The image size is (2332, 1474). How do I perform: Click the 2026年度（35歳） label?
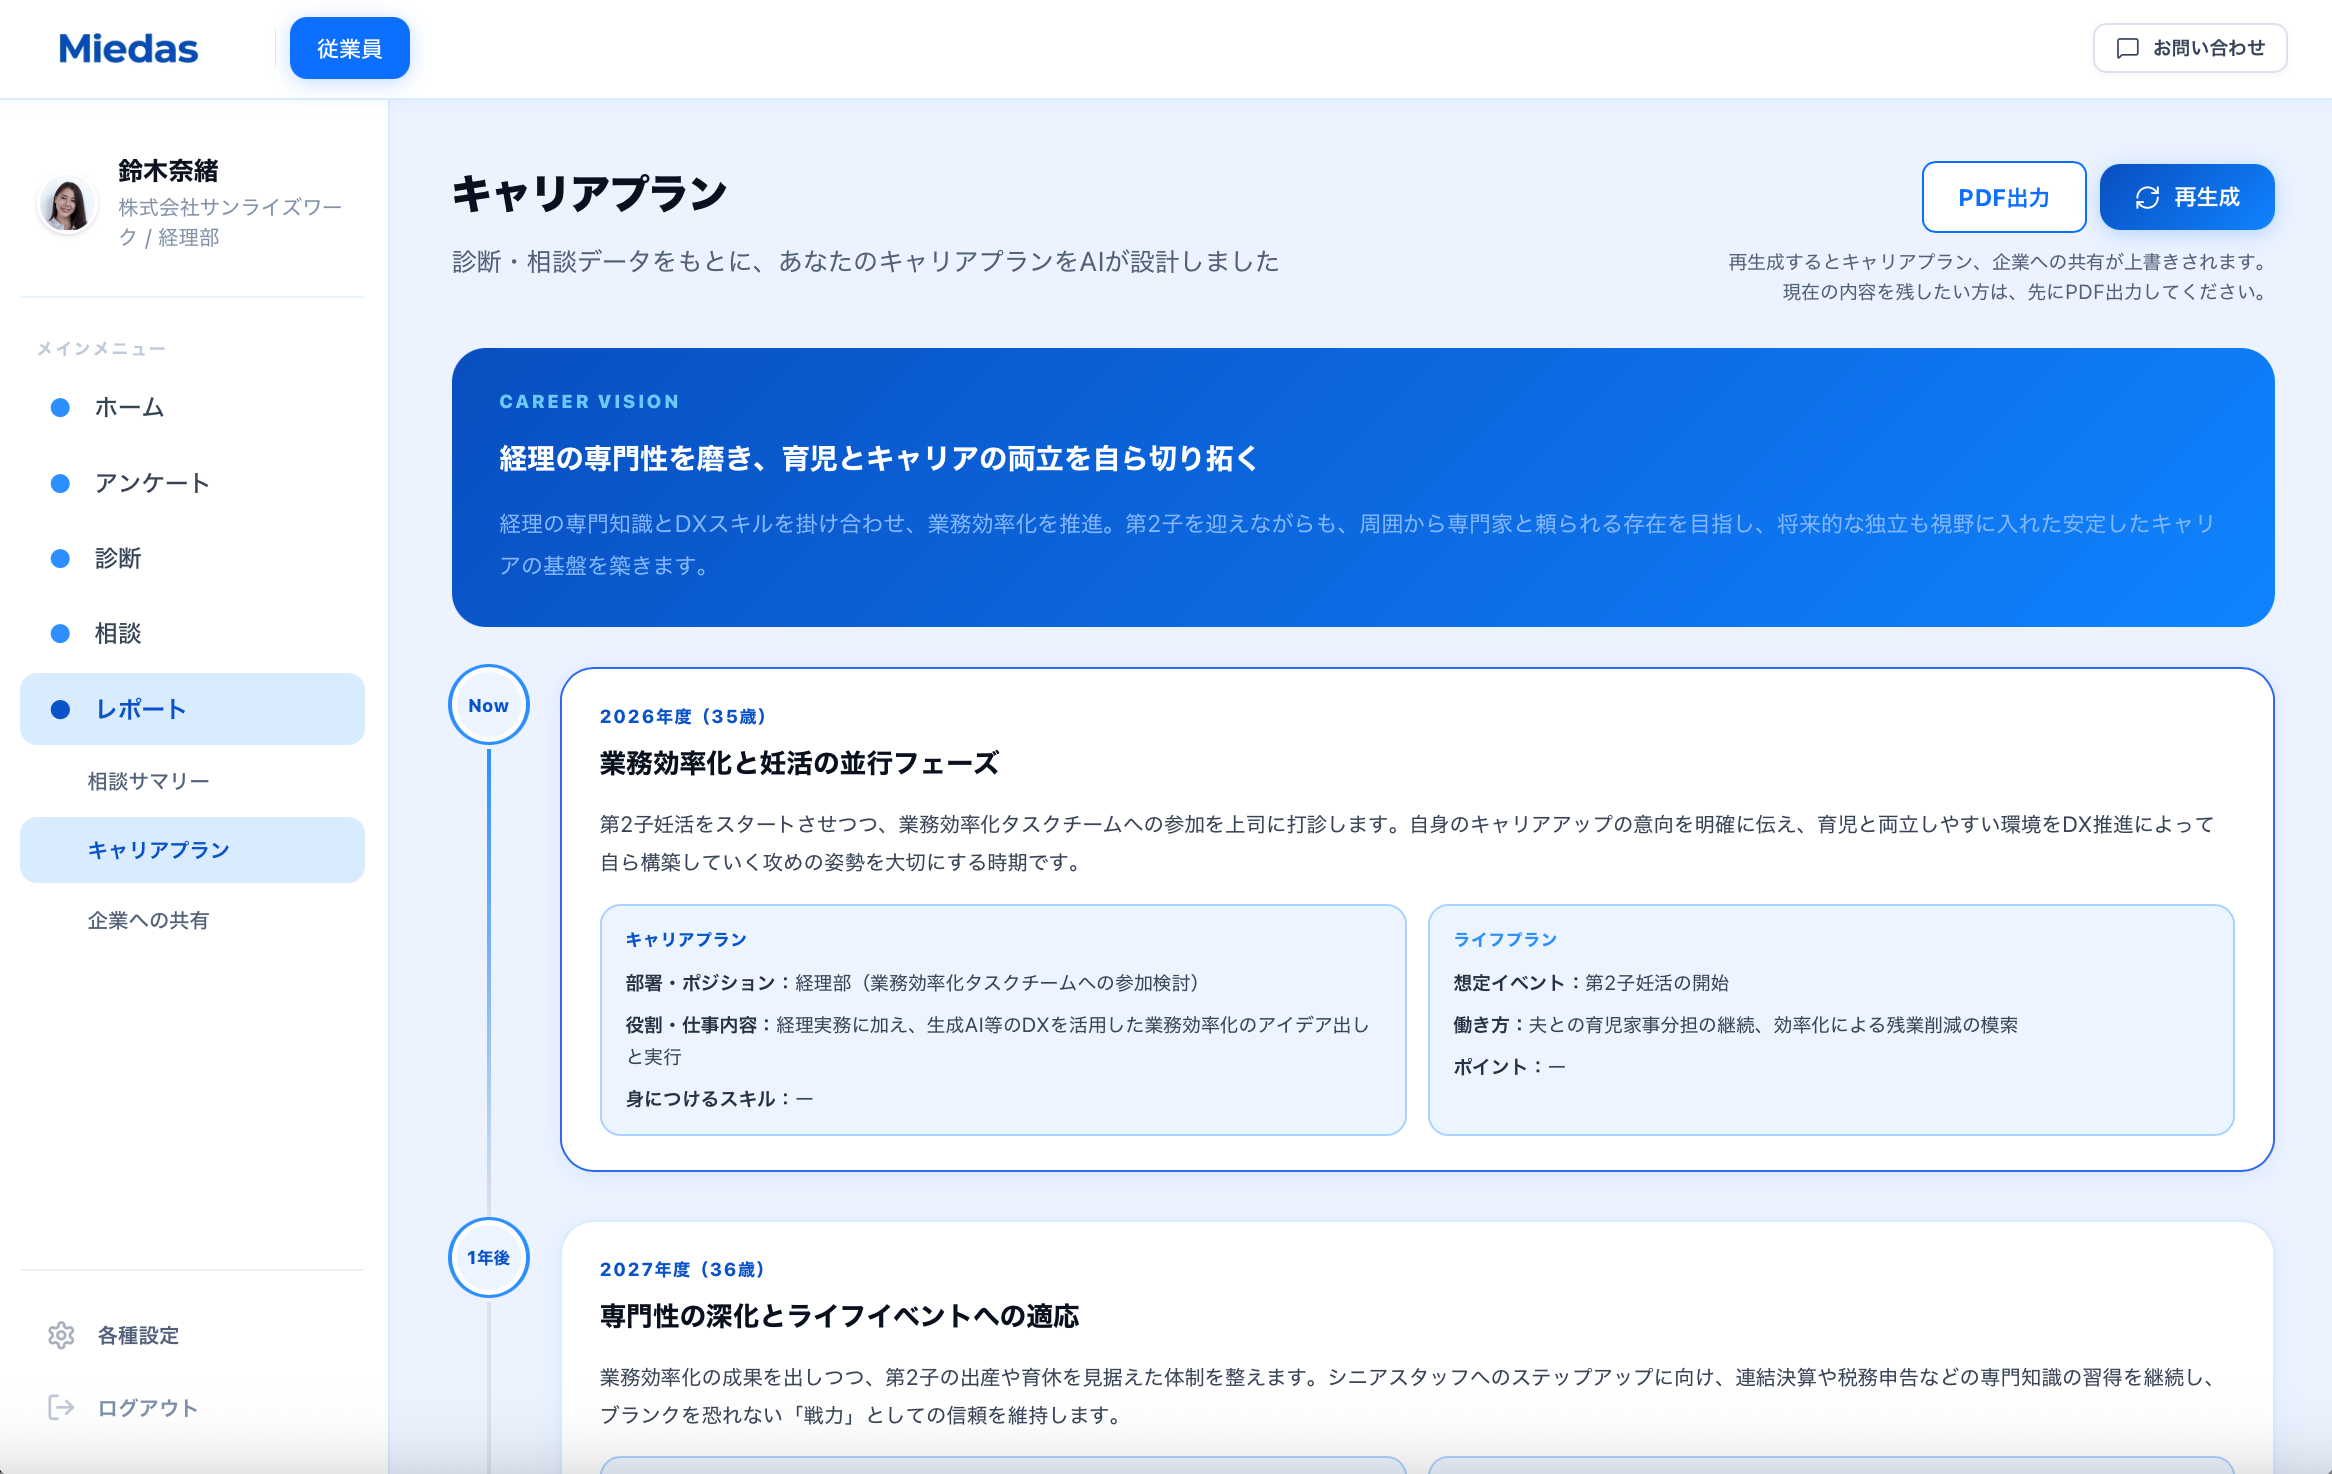click(684, 716)
